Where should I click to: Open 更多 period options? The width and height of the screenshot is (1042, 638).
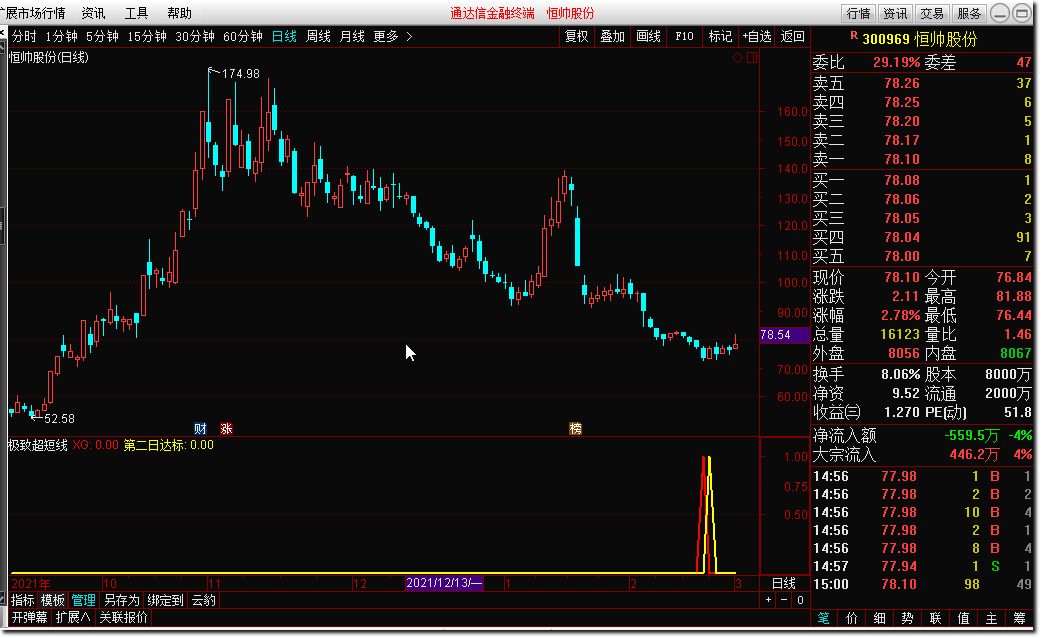click(x=385, y=37)
